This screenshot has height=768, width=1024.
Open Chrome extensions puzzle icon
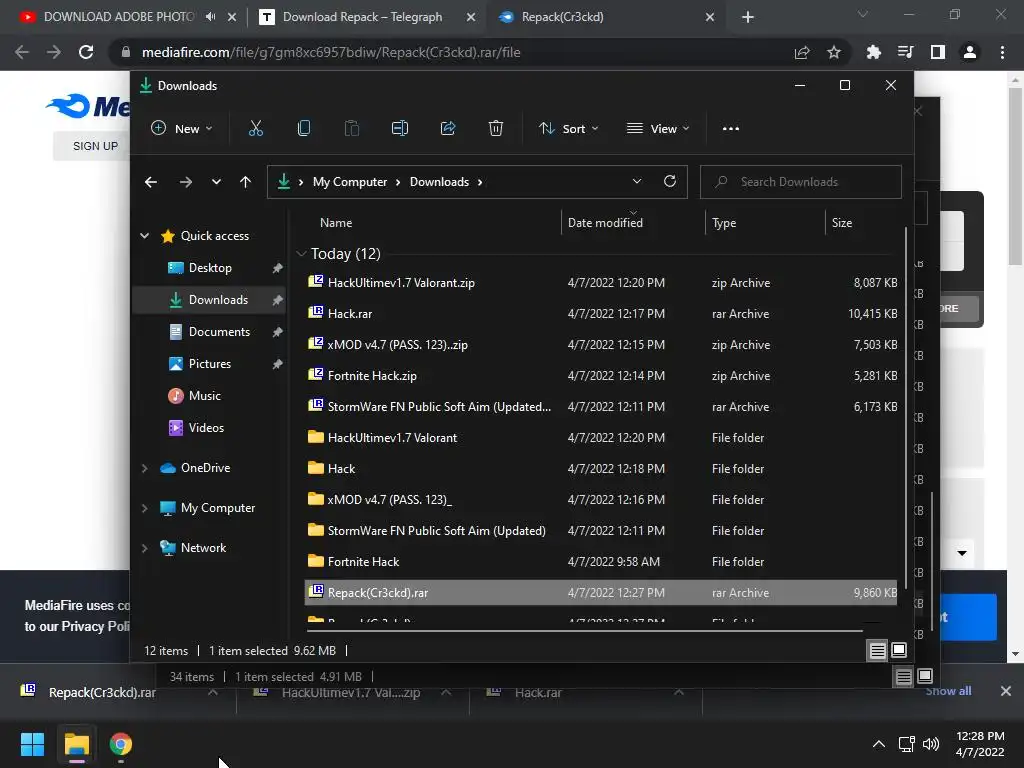pyautogui.click(x=874, y=52)
